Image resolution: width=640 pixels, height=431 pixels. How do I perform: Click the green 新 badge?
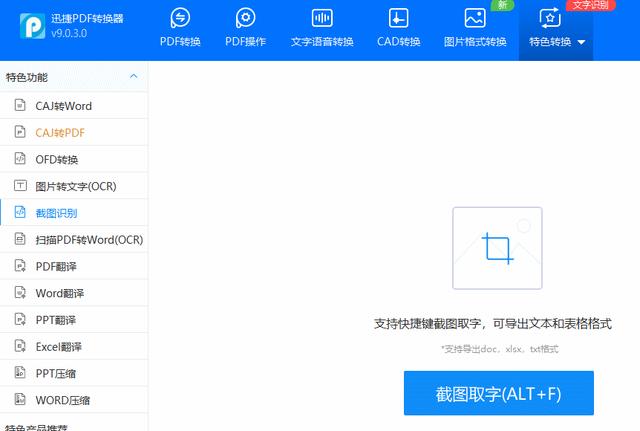click(502, 4)
